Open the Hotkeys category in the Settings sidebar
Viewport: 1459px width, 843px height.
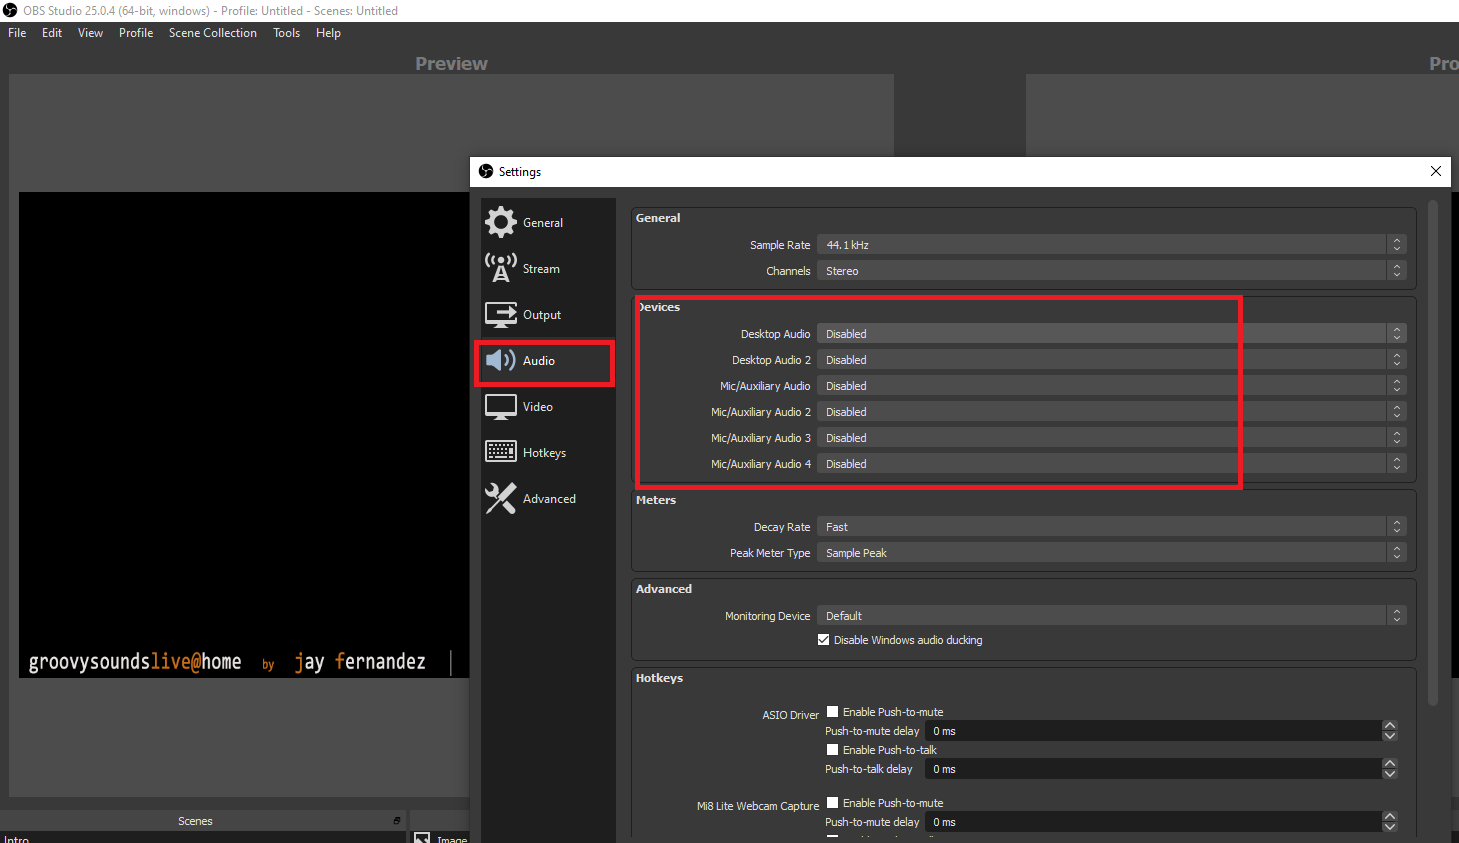[546, 453]
